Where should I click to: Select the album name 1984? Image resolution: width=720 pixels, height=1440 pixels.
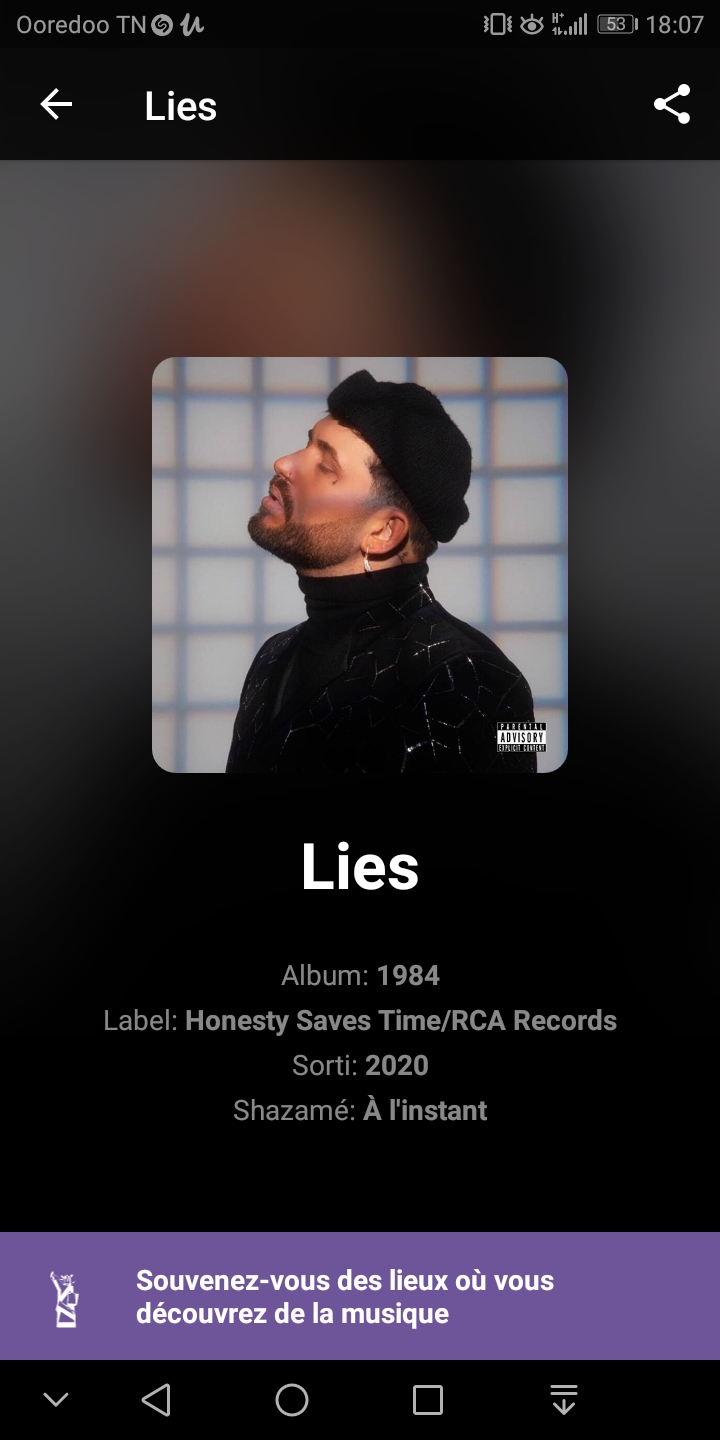[408, 976]
